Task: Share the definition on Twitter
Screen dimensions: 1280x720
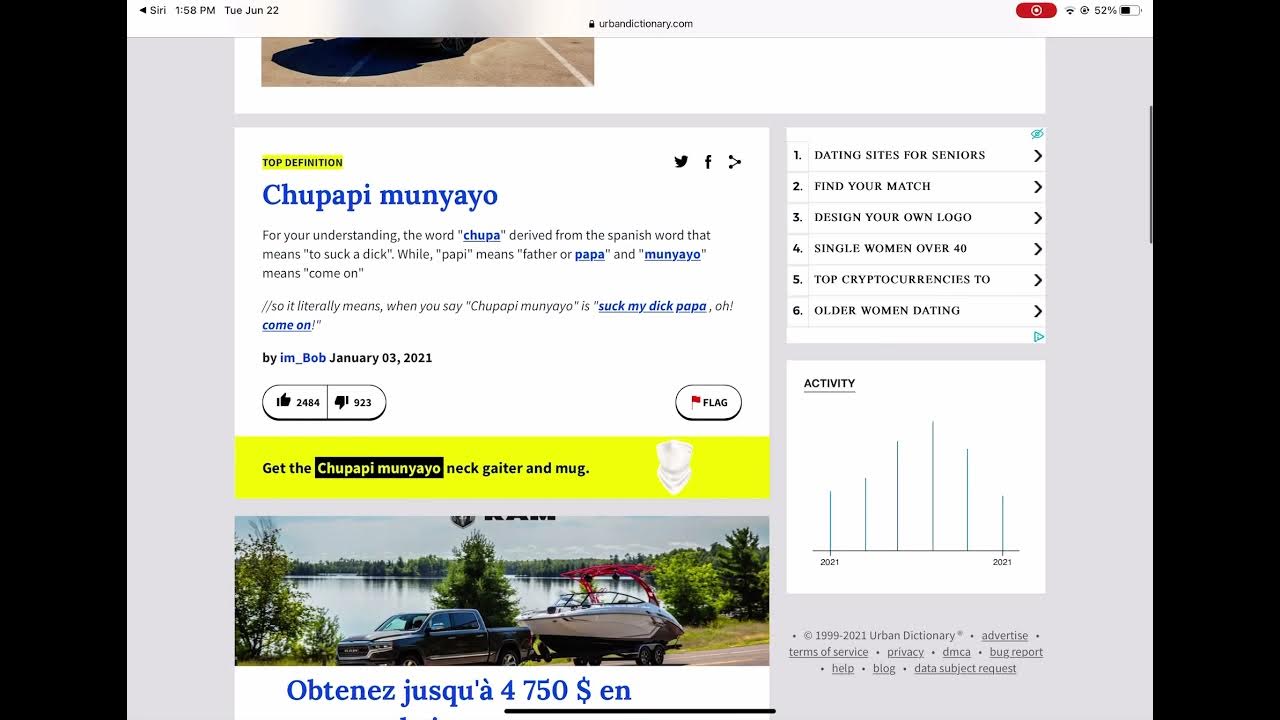Action: [x=681, y=162]
